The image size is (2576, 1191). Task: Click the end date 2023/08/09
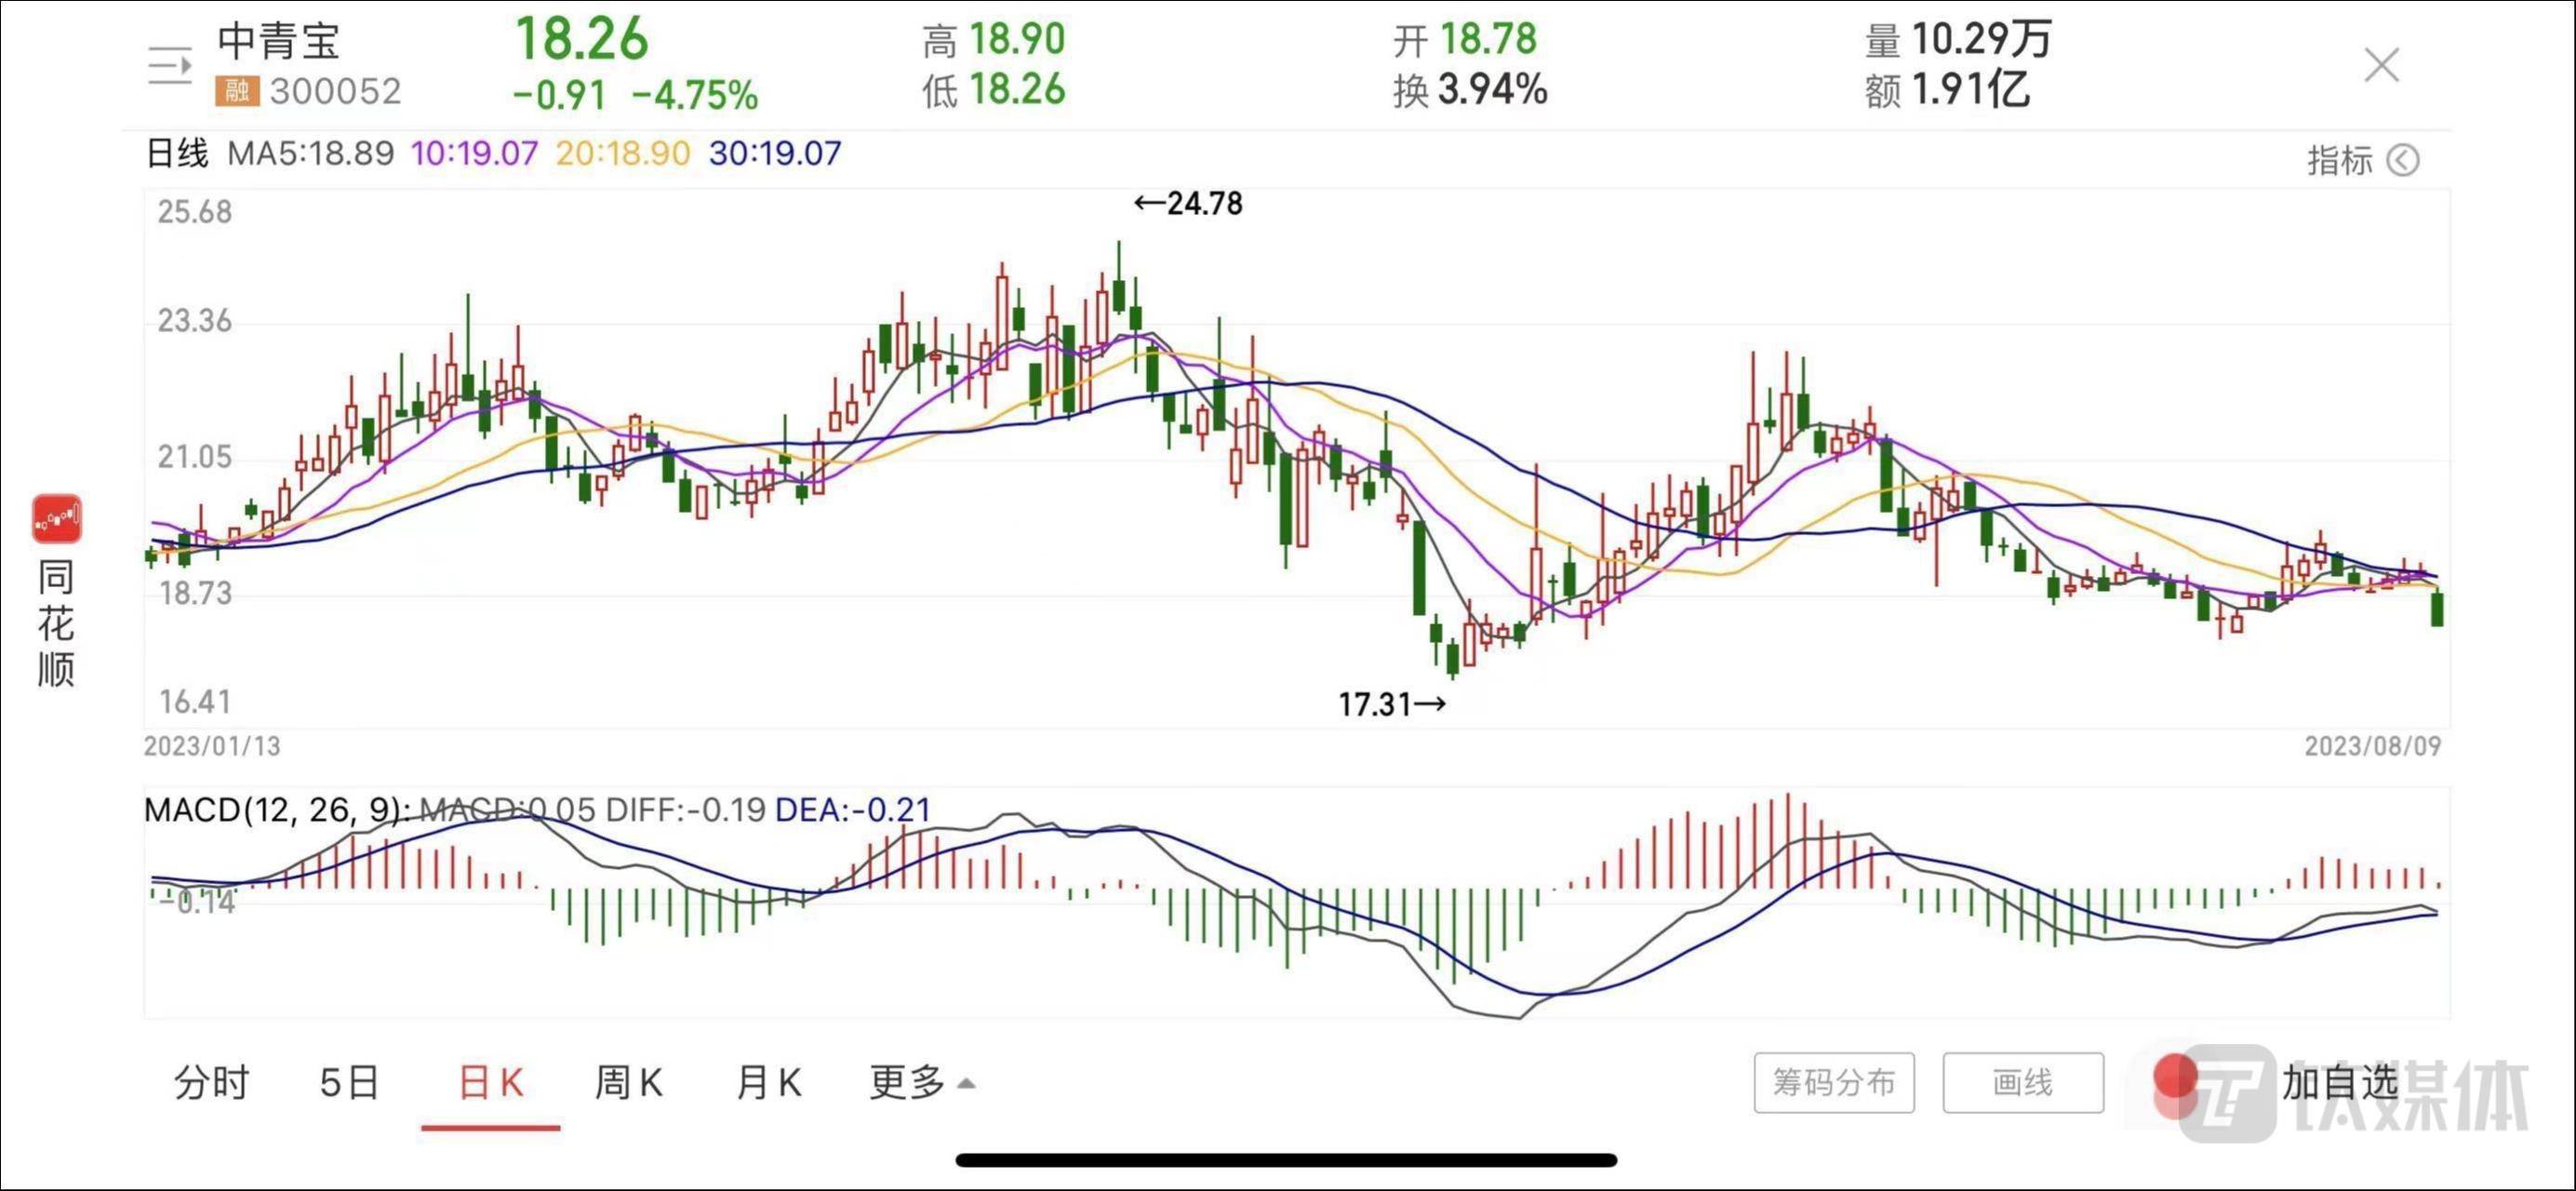(2373, 746)
